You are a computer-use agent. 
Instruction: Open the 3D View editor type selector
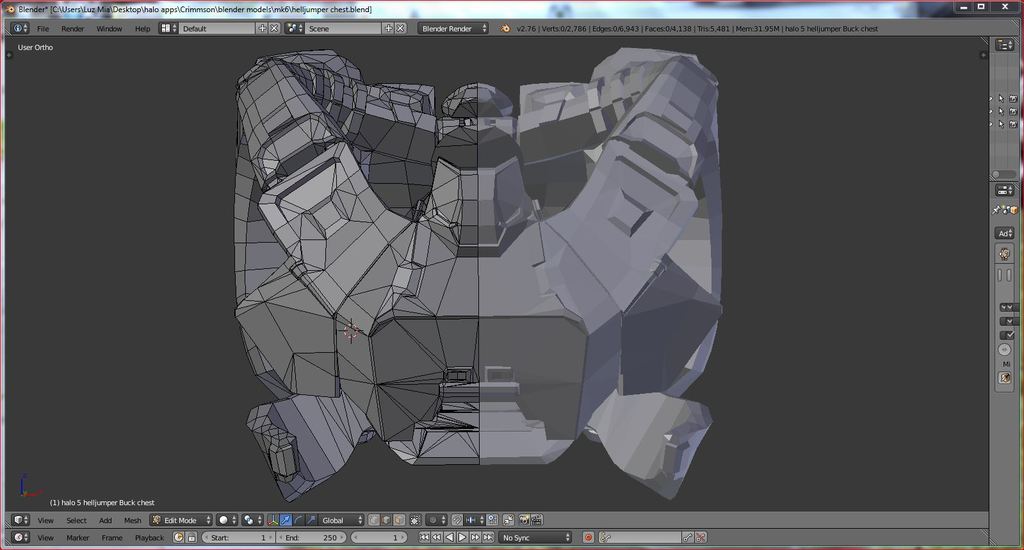point(21,520)
